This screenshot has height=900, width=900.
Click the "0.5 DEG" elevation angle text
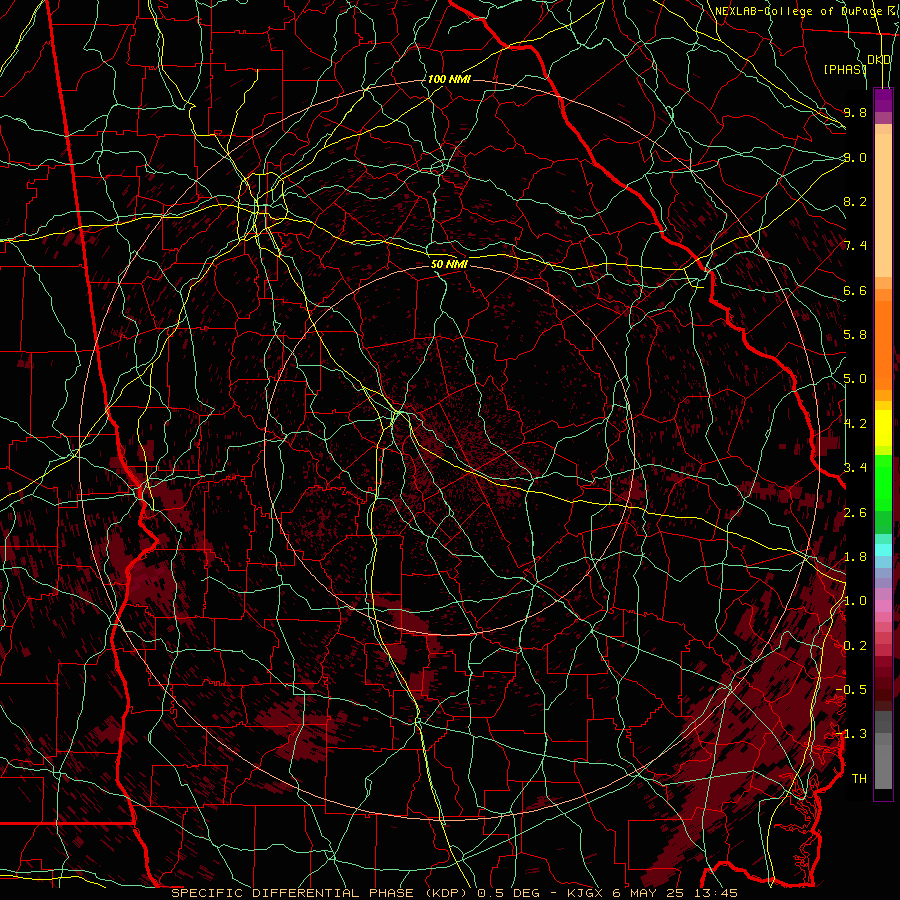(x=509, y=893)
